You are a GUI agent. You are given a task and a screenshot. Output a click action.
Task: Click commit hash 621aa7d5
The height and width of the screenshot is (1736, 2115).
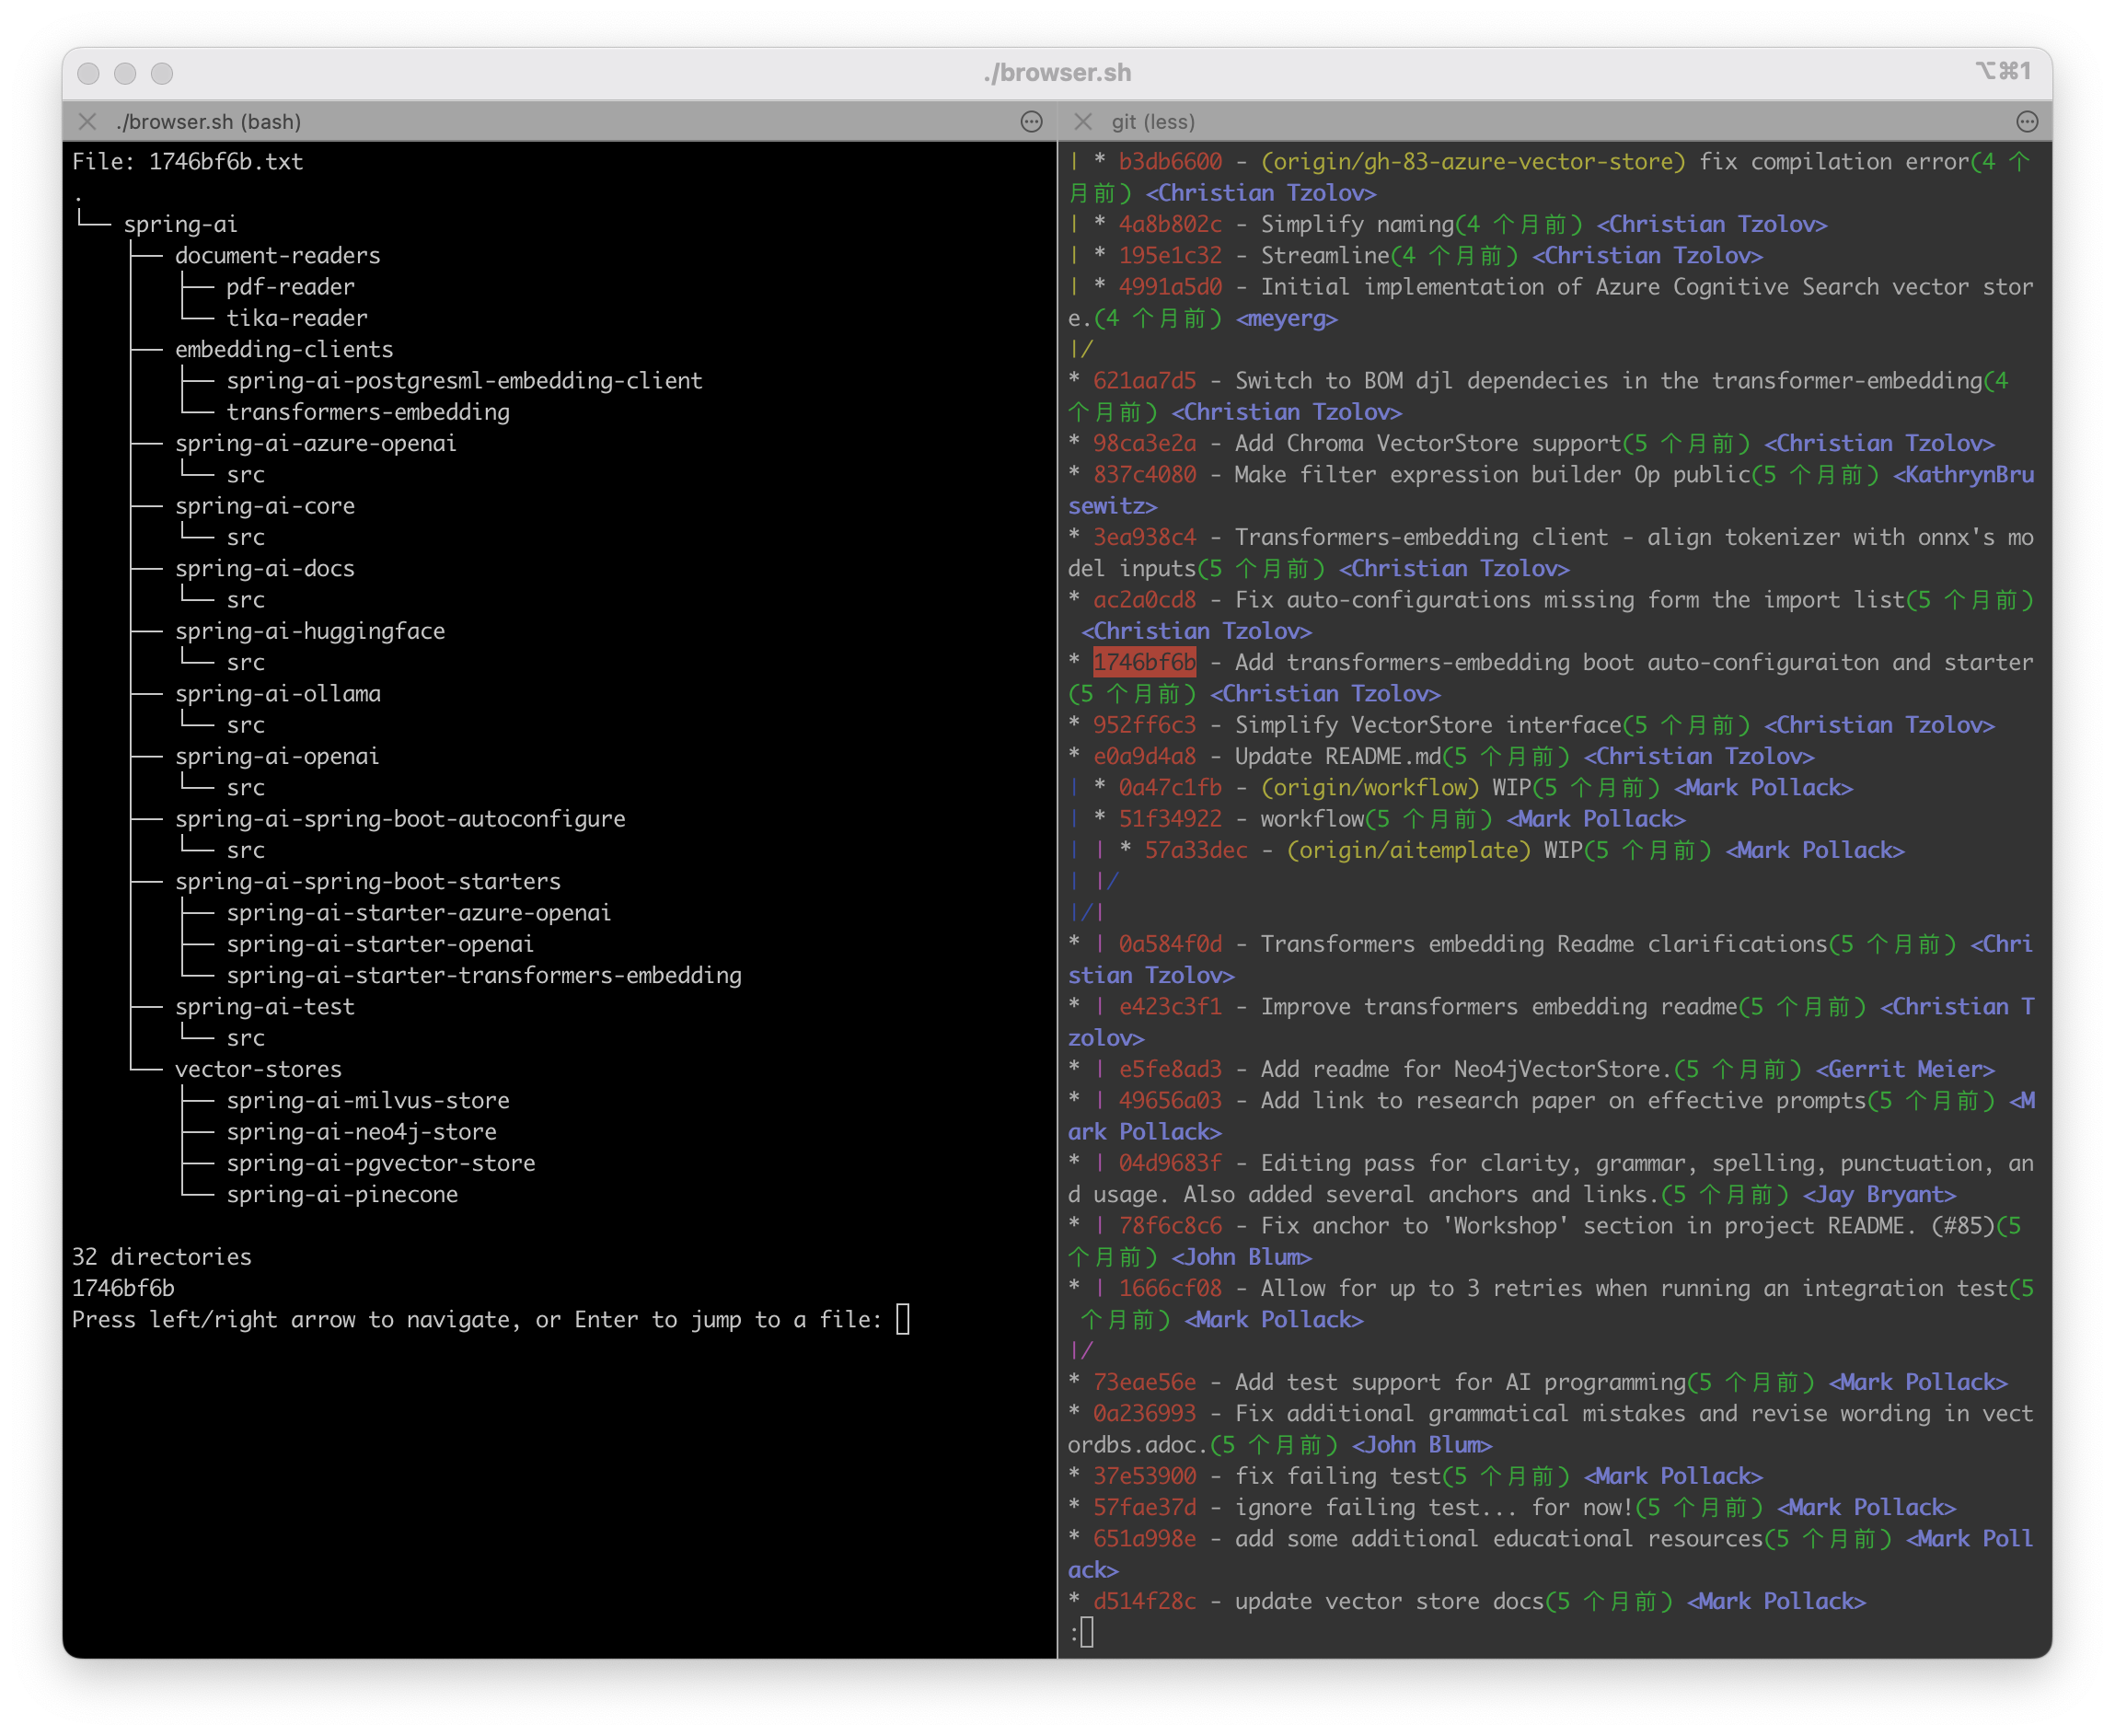[x=1144, y=380]
